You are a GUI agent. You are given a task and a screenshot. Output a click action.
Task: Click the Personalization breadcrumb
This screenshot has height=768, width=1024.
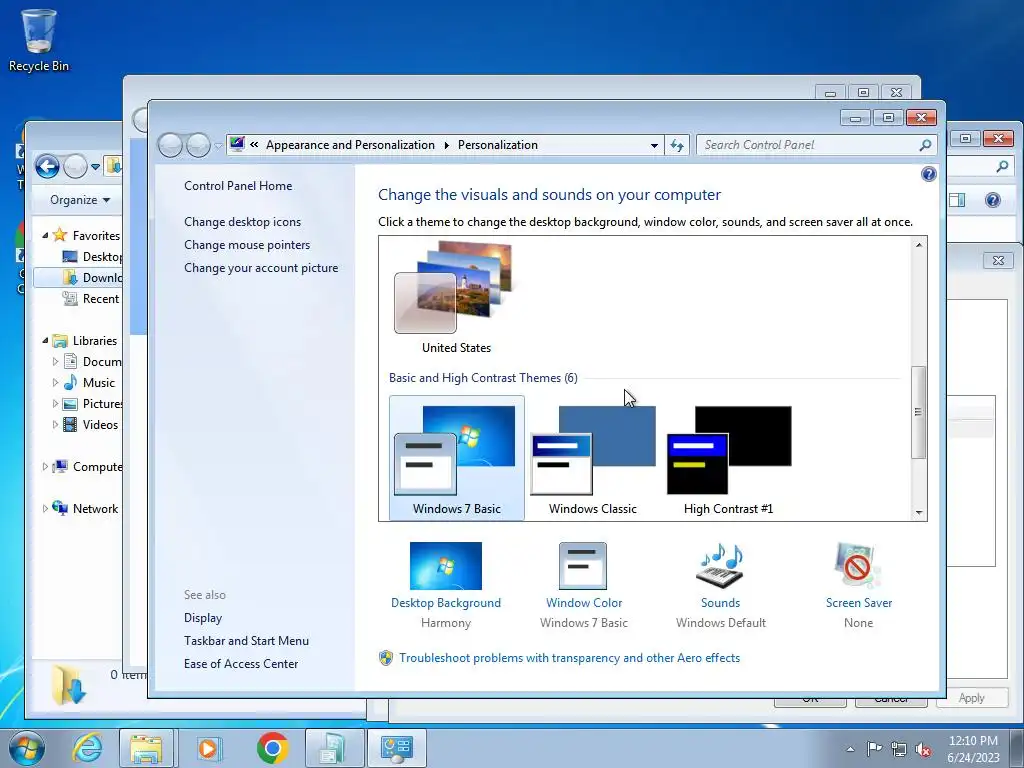[x=498, y=145]
